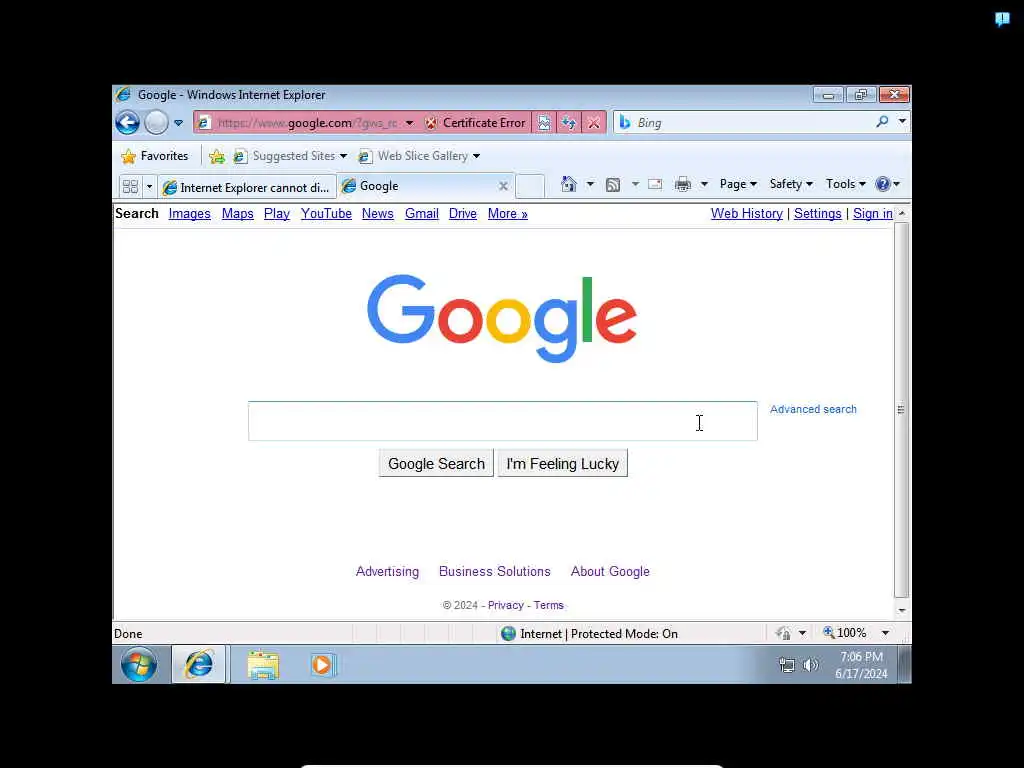Open the Favorites star button
The width and height of the screenshot is (1024, 768).
(155, 156)
